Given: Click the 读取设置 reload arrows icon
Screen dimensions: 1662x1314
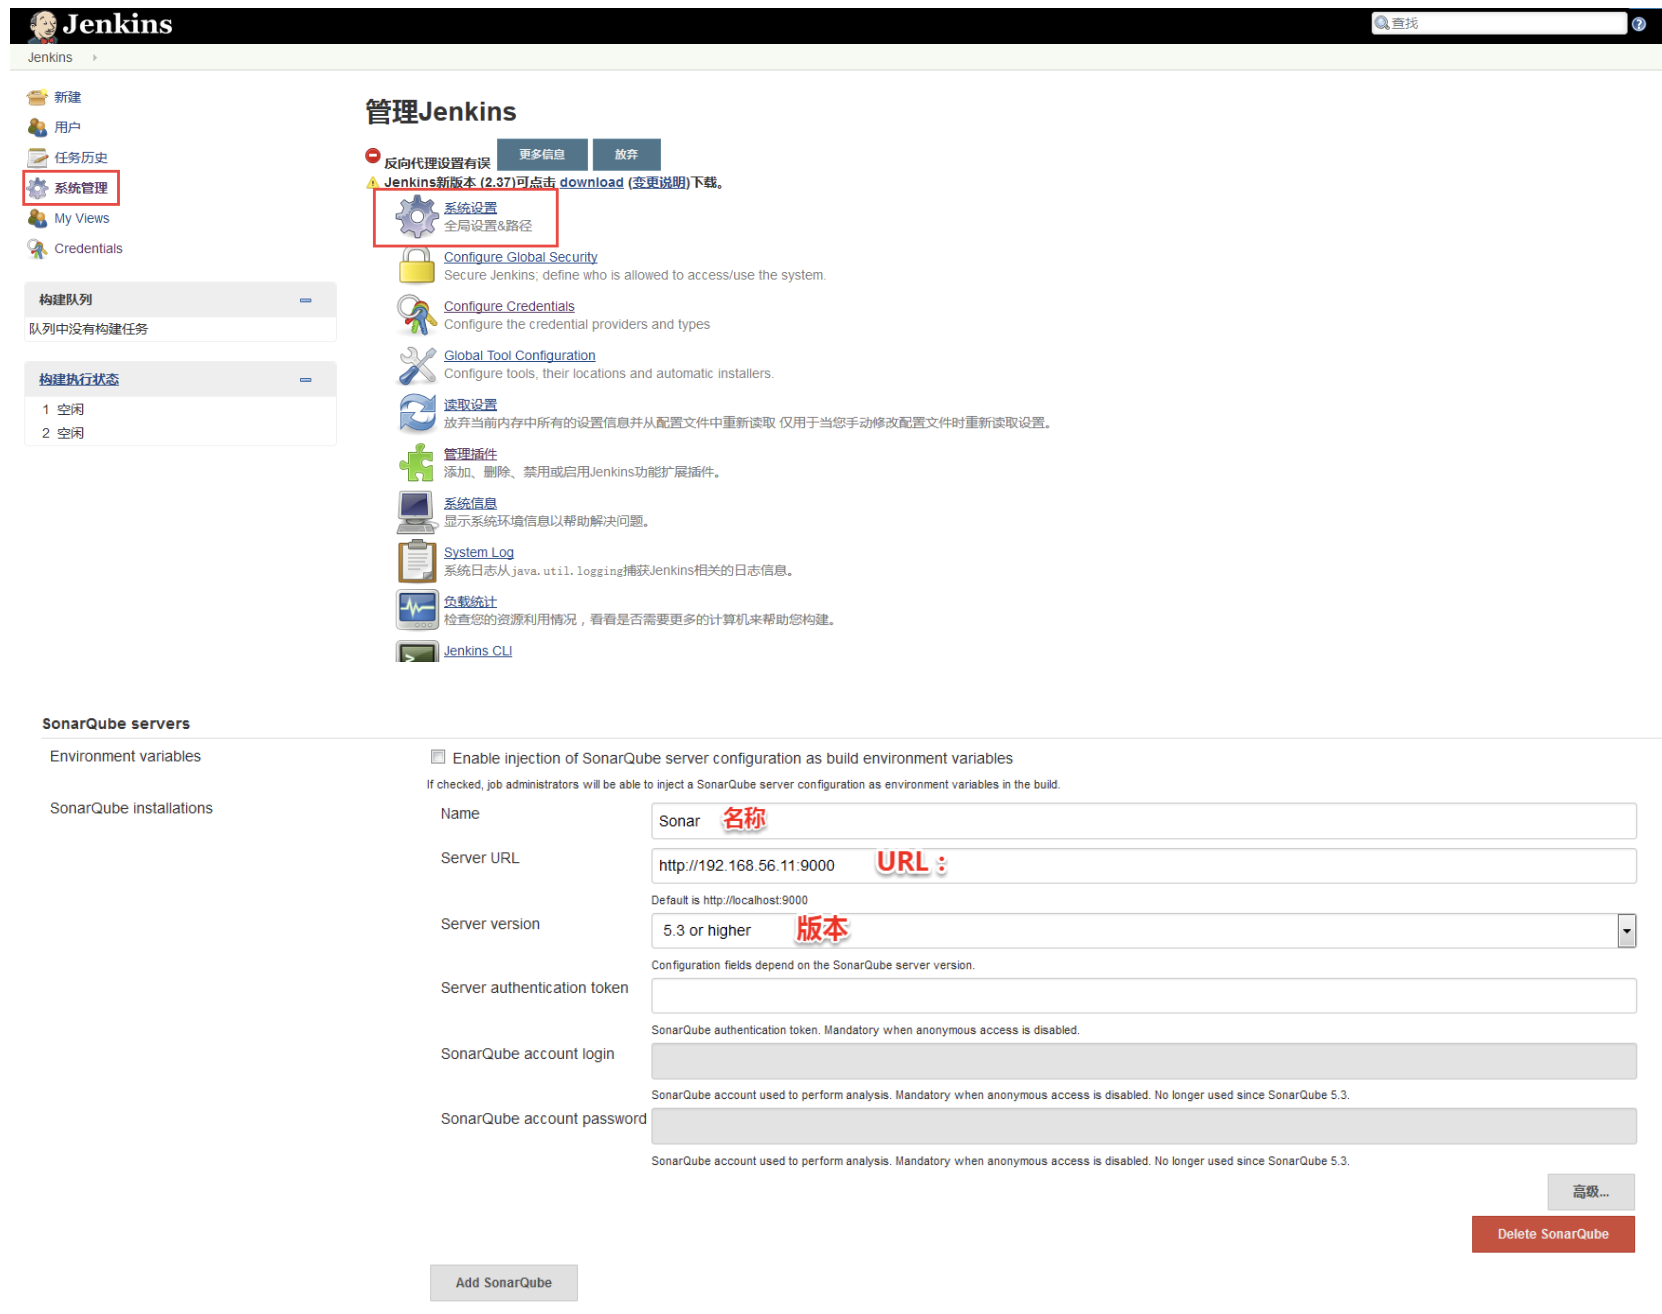Looking at the screenshot, I should pos(417,413).
